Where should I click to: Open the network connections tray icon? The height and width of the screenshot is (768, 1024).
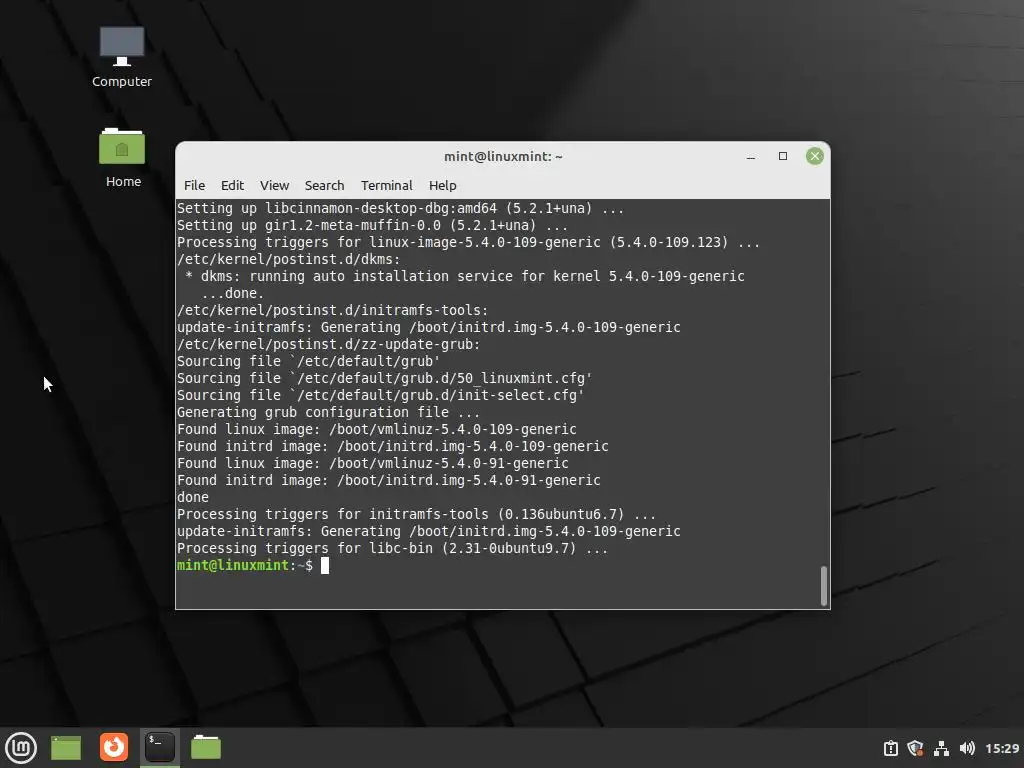[x=941, y=748]
